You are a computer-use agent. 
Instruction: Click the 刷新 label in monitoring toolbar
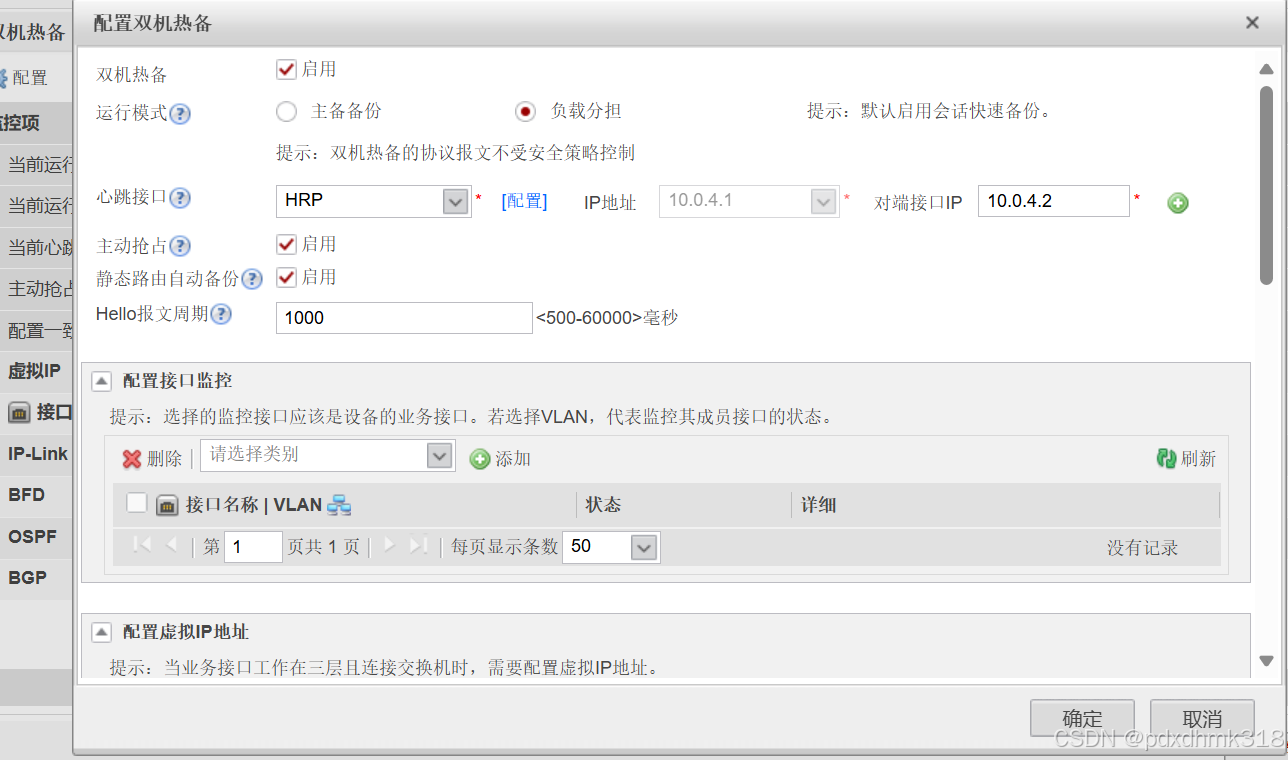(1198, 459)
